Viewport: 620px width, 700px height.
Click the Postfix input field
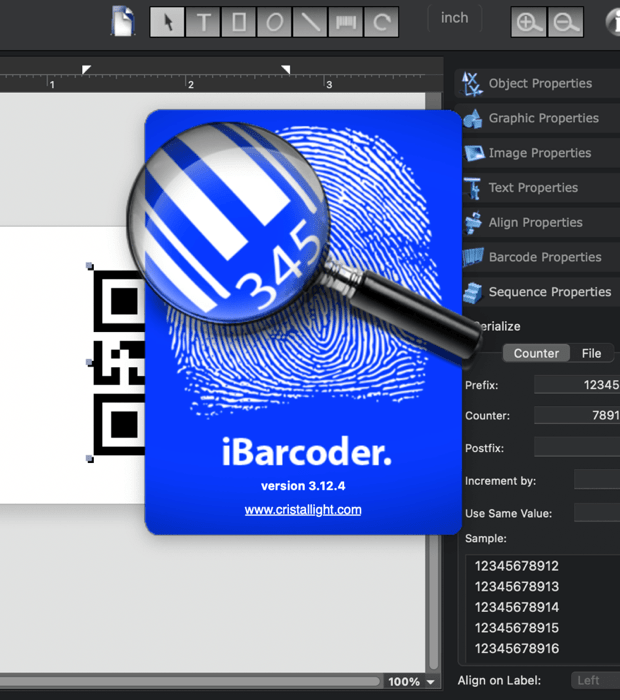click(x=577, y=447)
